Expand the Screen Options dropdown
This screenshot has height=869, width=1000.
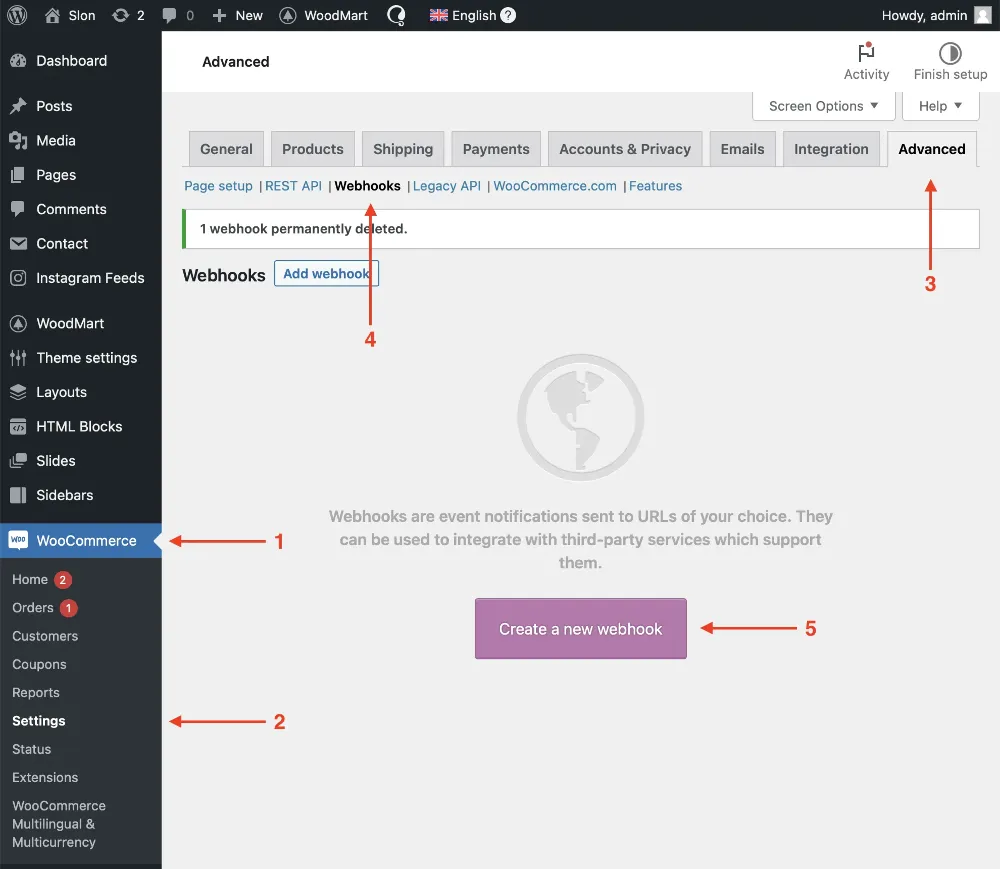[823, 106]
